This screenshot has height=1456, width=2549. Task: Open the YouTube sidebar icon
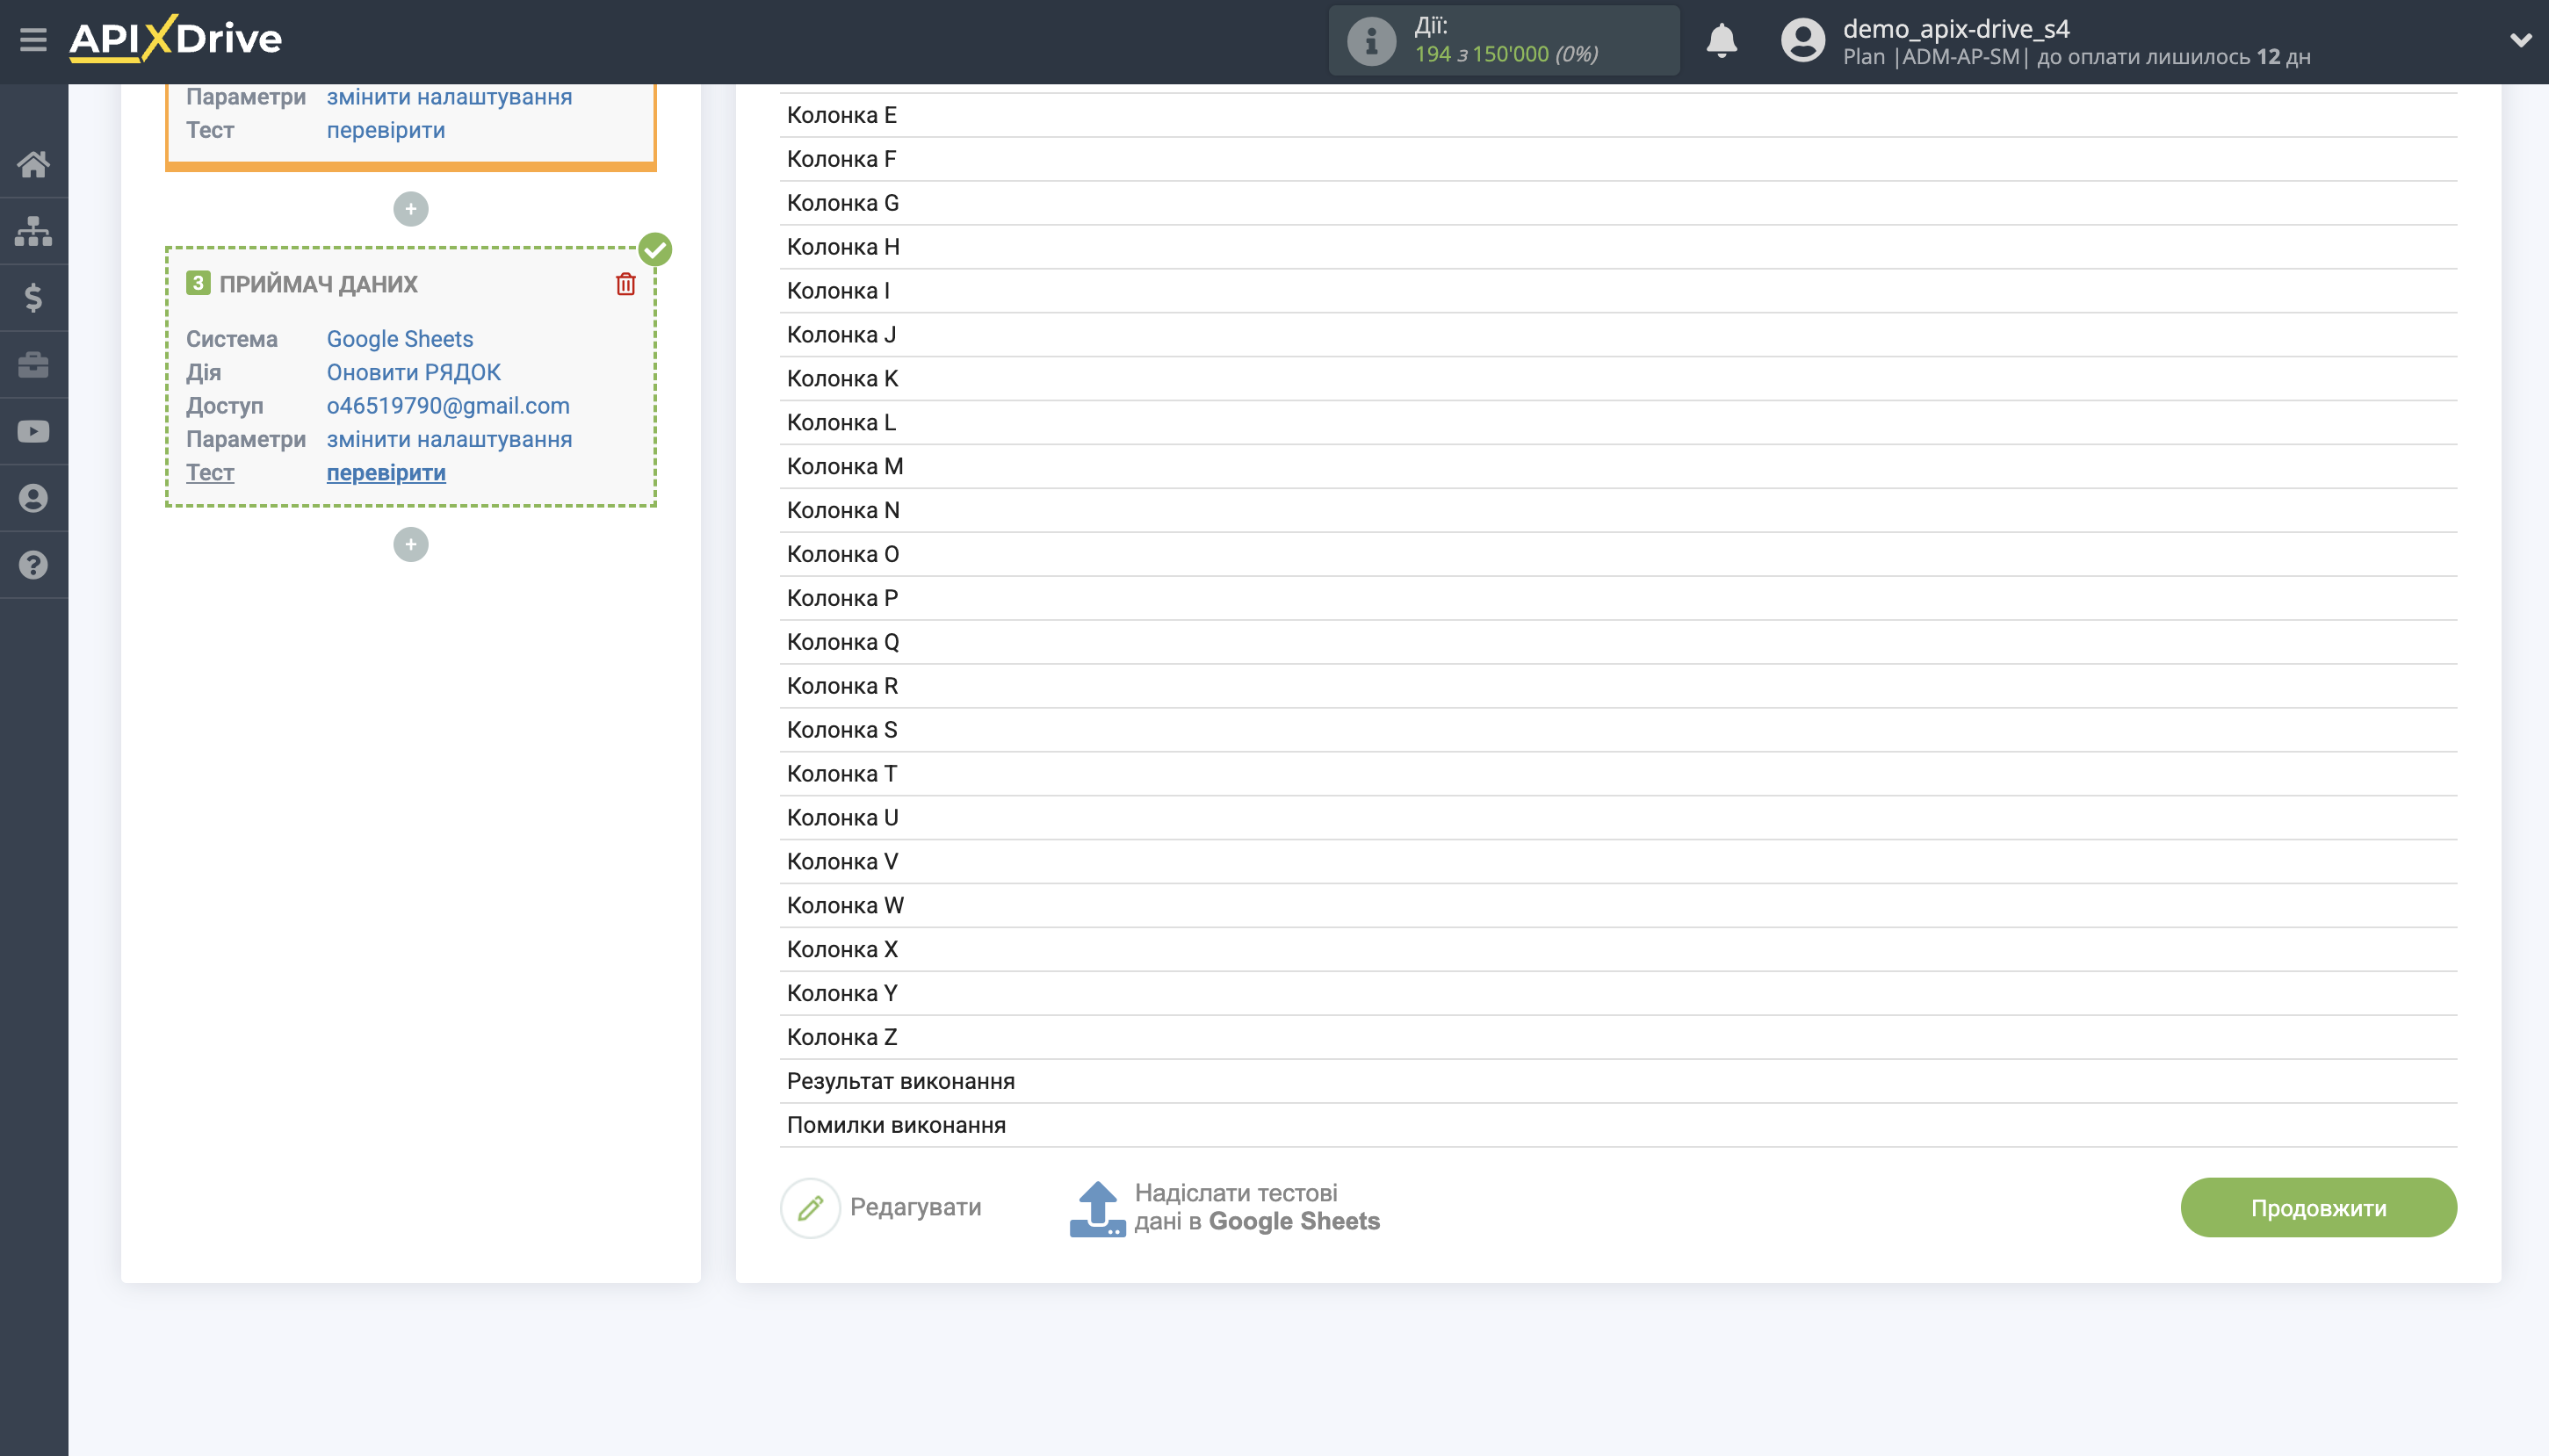33,430
